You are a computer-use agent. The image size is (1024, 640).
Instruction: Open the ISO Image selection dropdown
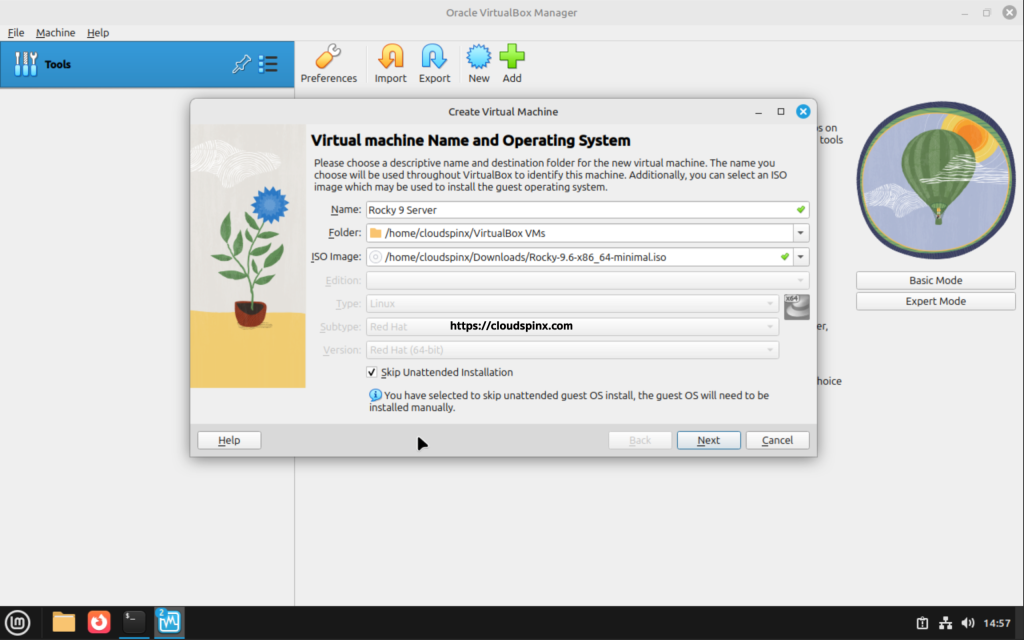[x=800, y=256]
